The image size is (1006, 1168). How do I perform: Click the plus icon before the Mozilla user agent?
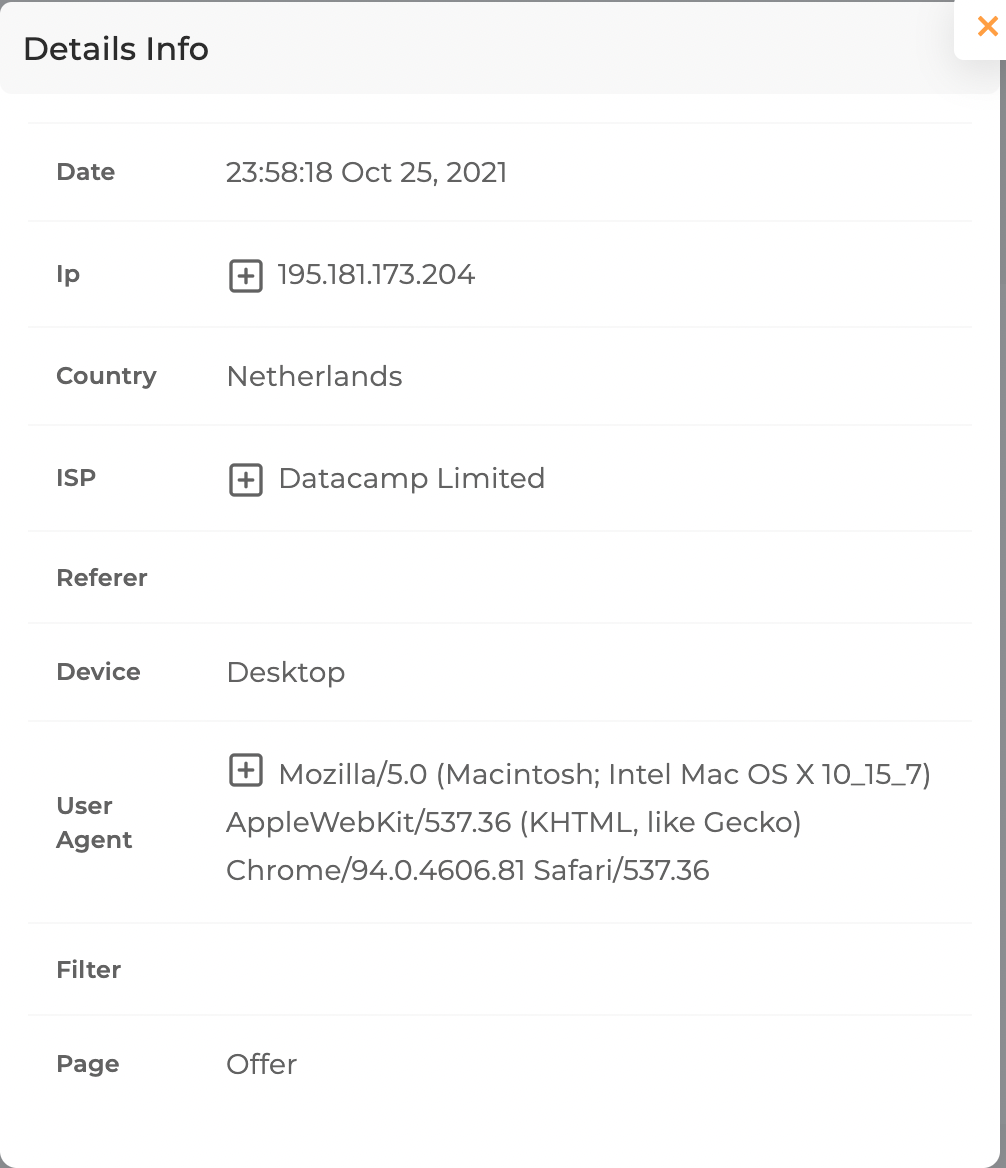point(245,770)
